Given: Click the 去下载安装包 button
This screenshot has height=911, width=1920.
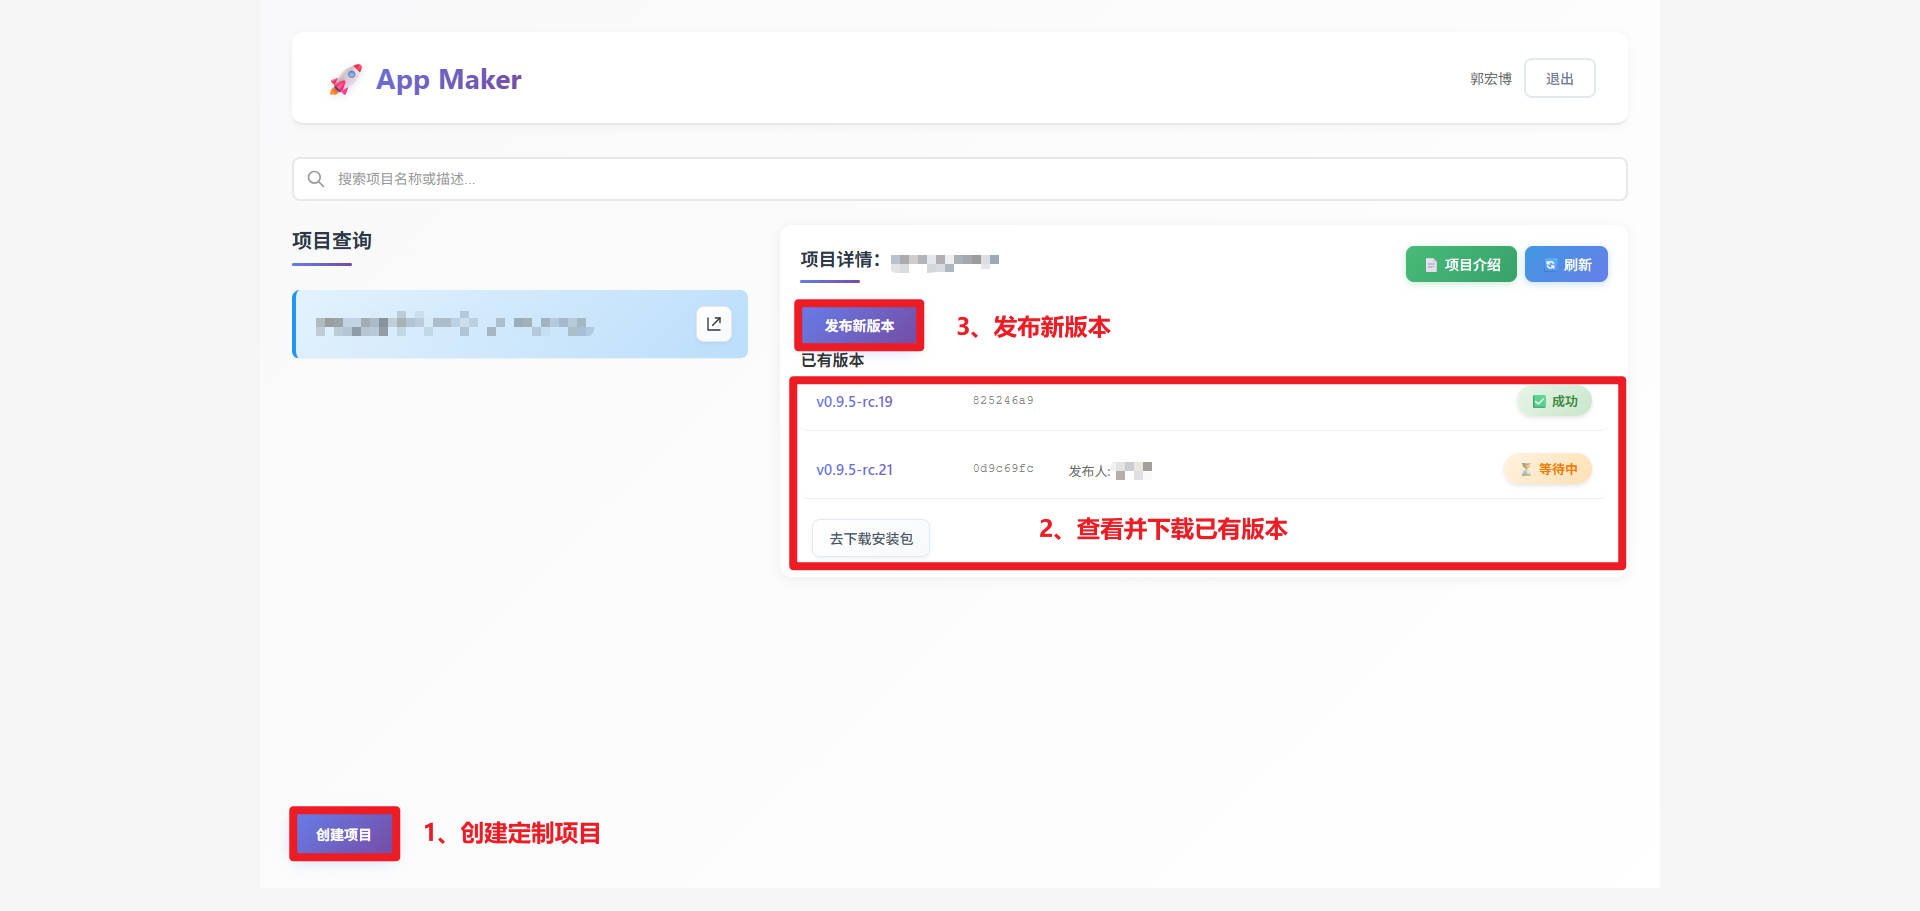Looking at the screenshot, I should [x=871, y=539].
